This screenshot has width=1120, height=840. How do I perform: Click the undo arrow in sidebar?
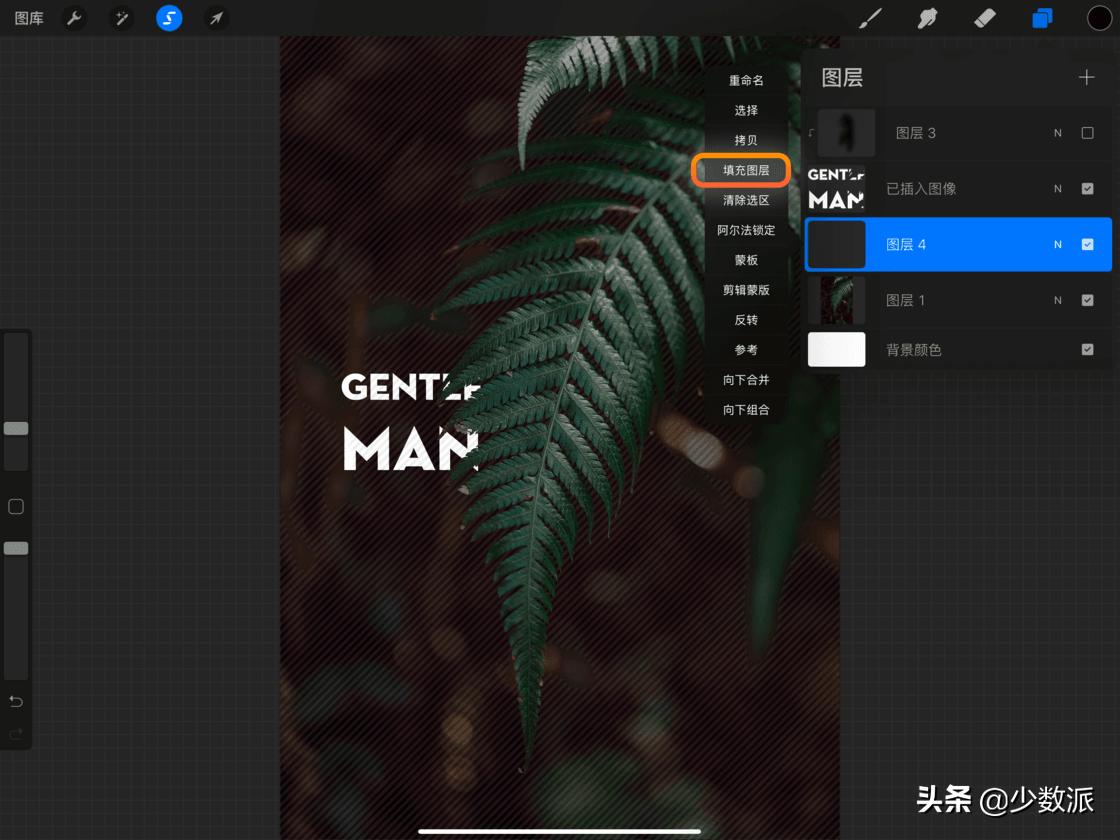click(x=16, y=701)
